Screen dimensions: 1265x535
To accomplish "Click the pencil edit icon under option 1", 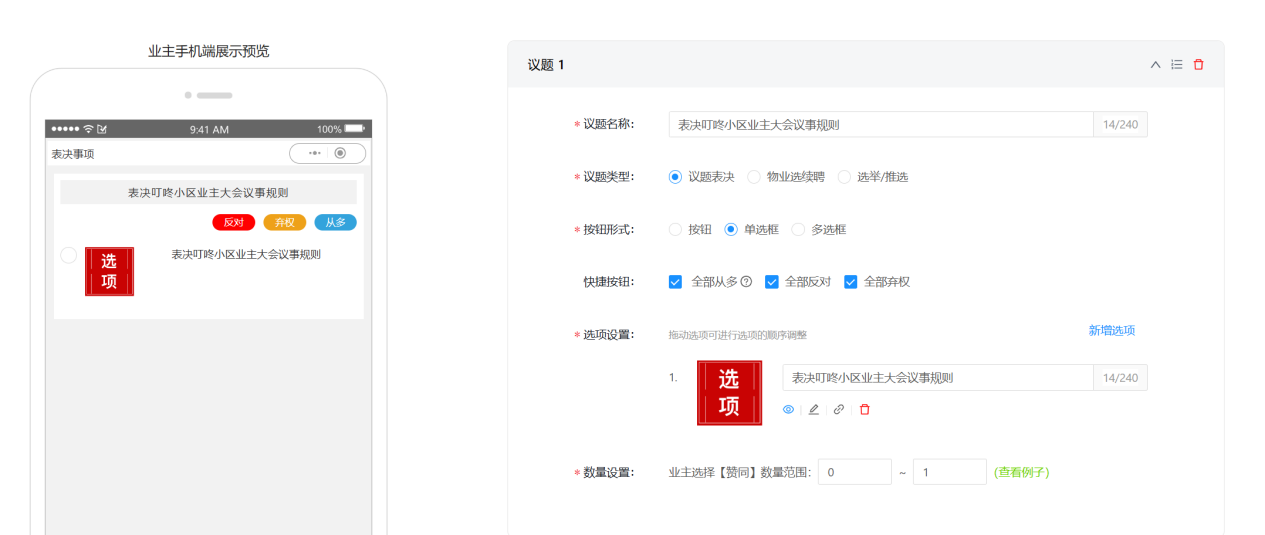I will click(x=814, y=410).
